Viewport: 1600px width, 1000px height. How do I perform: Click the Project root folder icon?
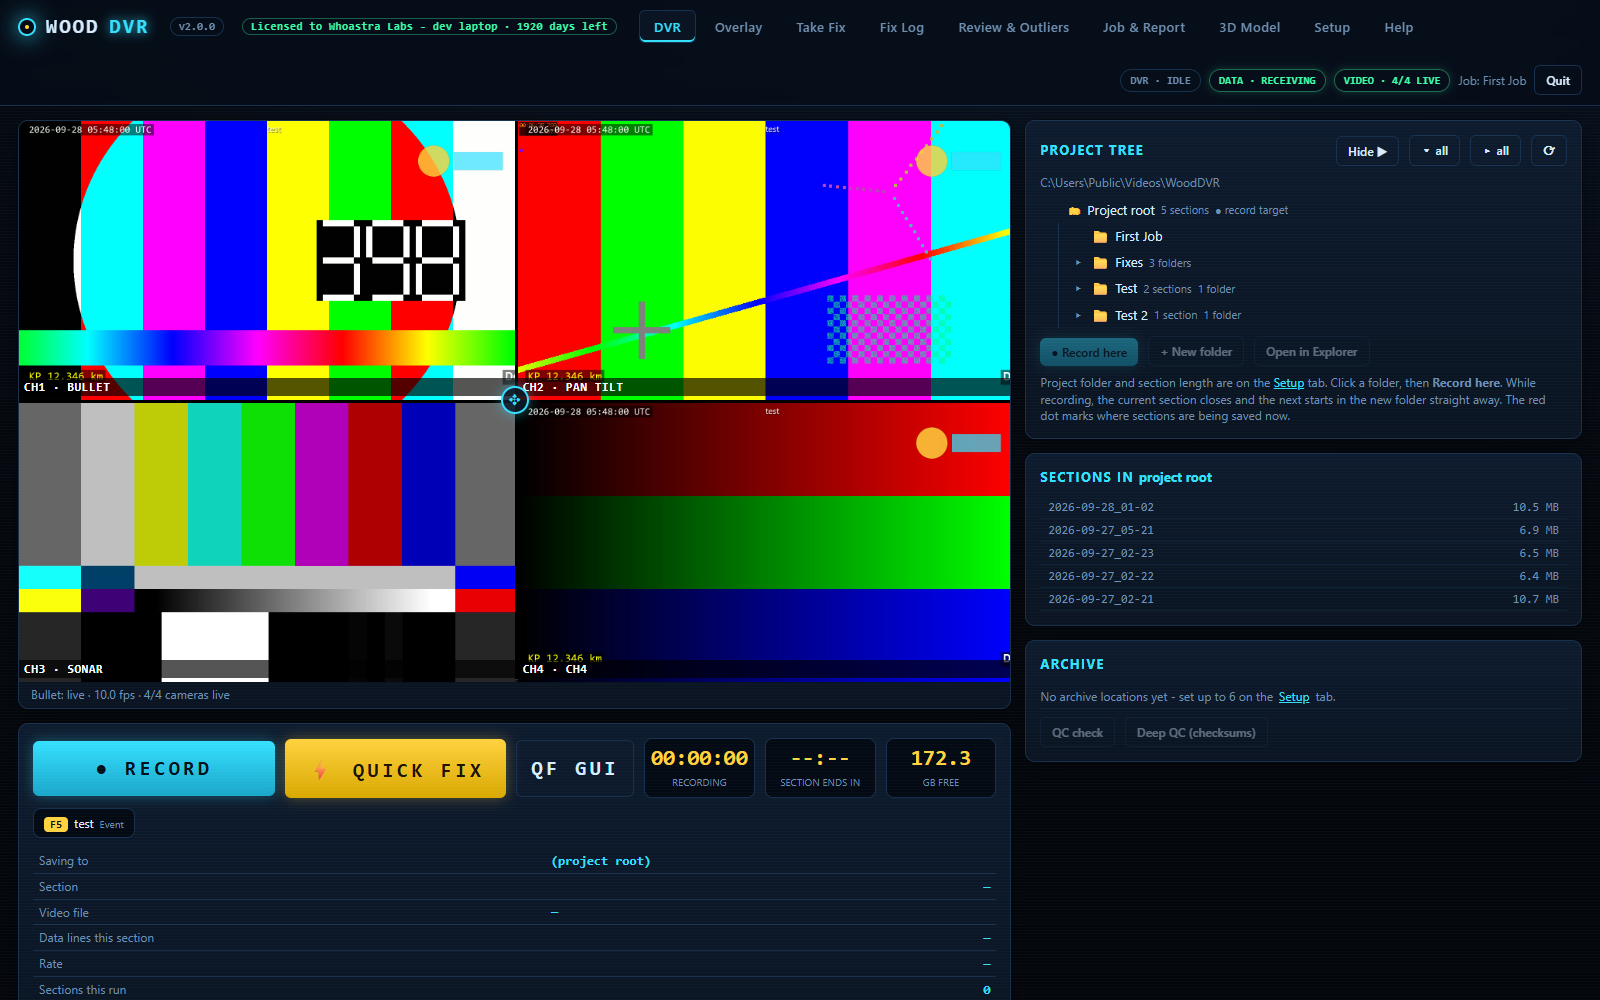[1075, 211]
